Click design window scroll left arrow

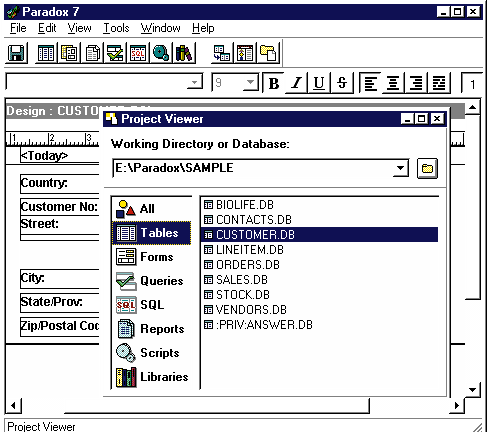point(13,405)
